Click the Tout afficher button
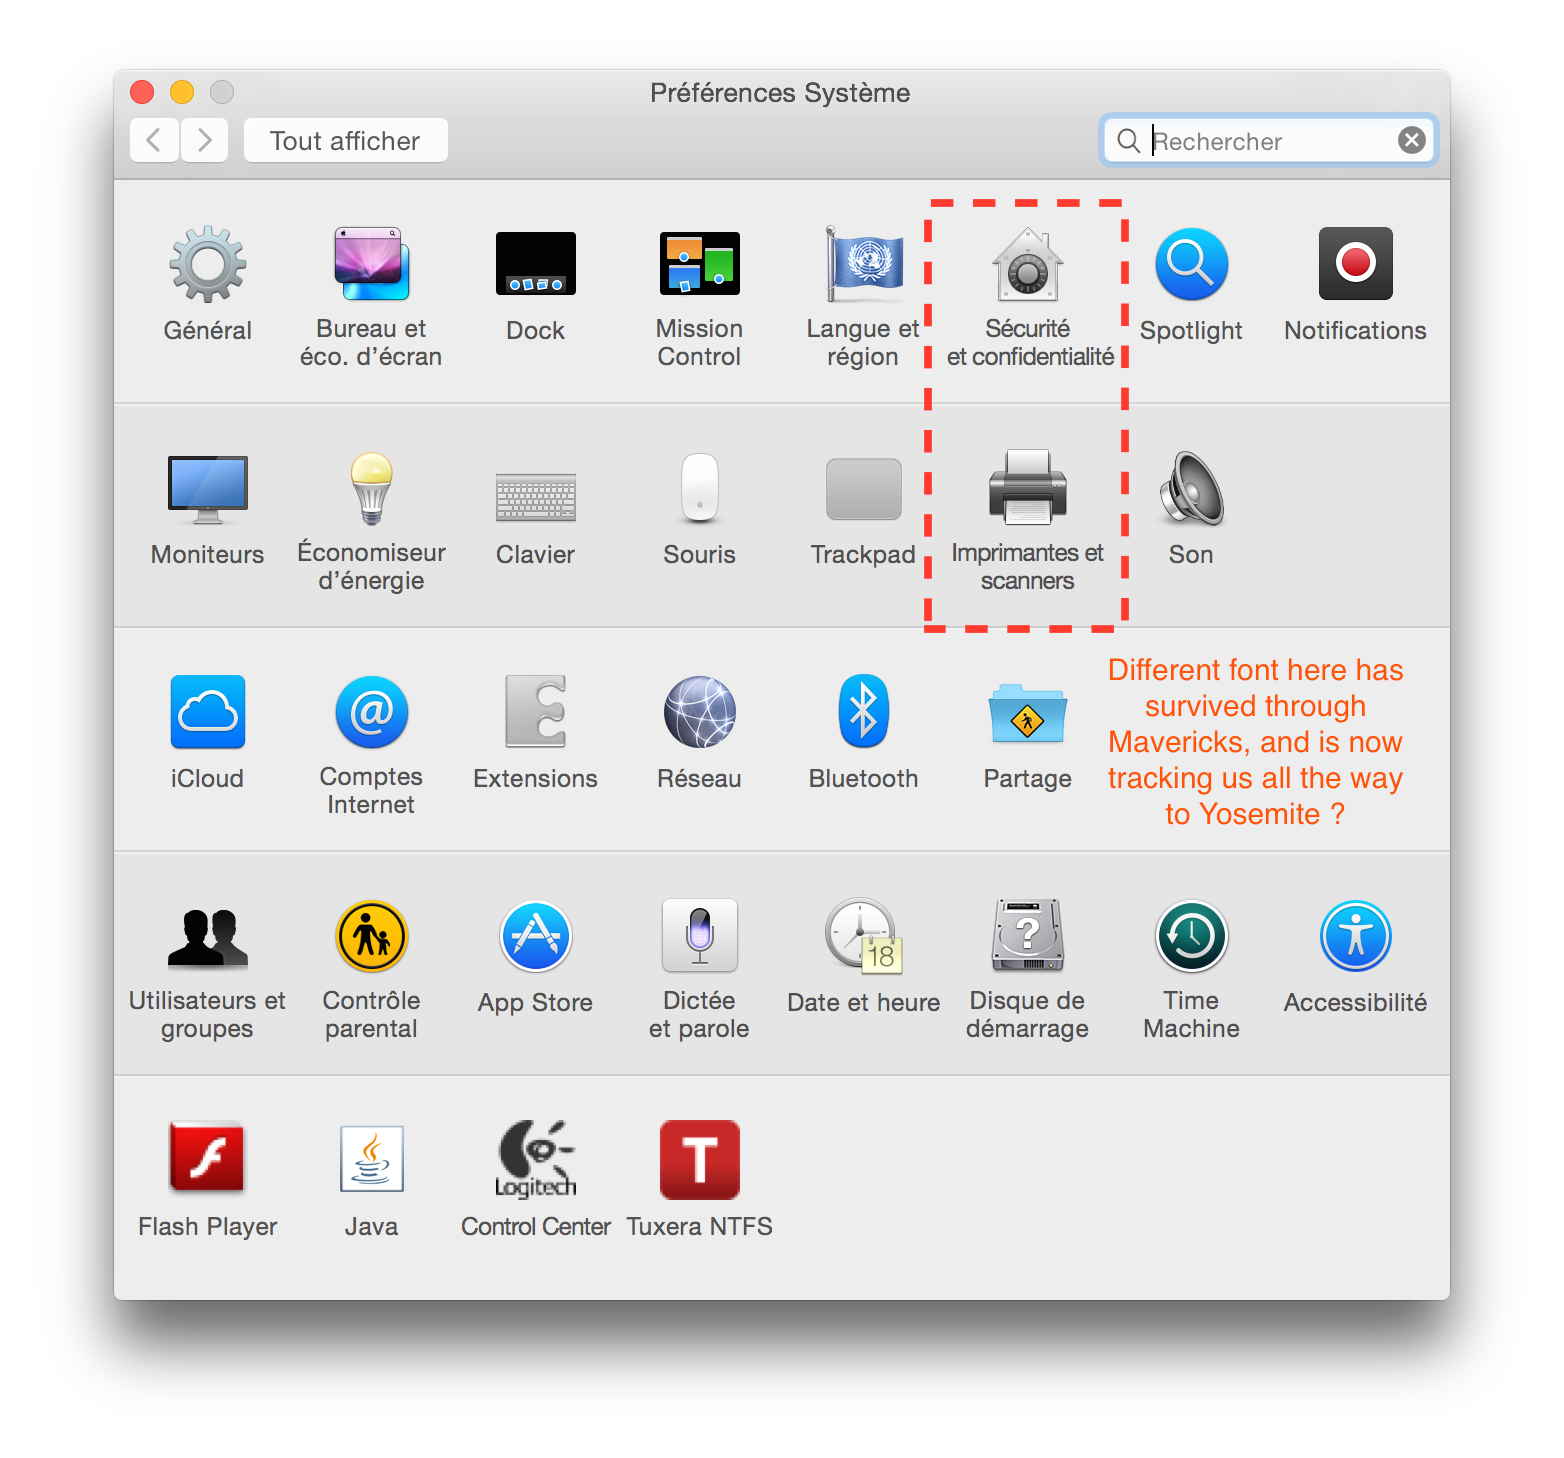The image size is (1564, 1458). (345, 140)
